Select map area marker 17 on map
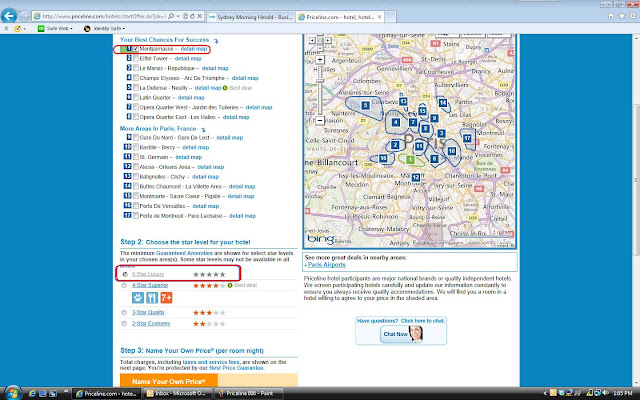 point(467,138)
